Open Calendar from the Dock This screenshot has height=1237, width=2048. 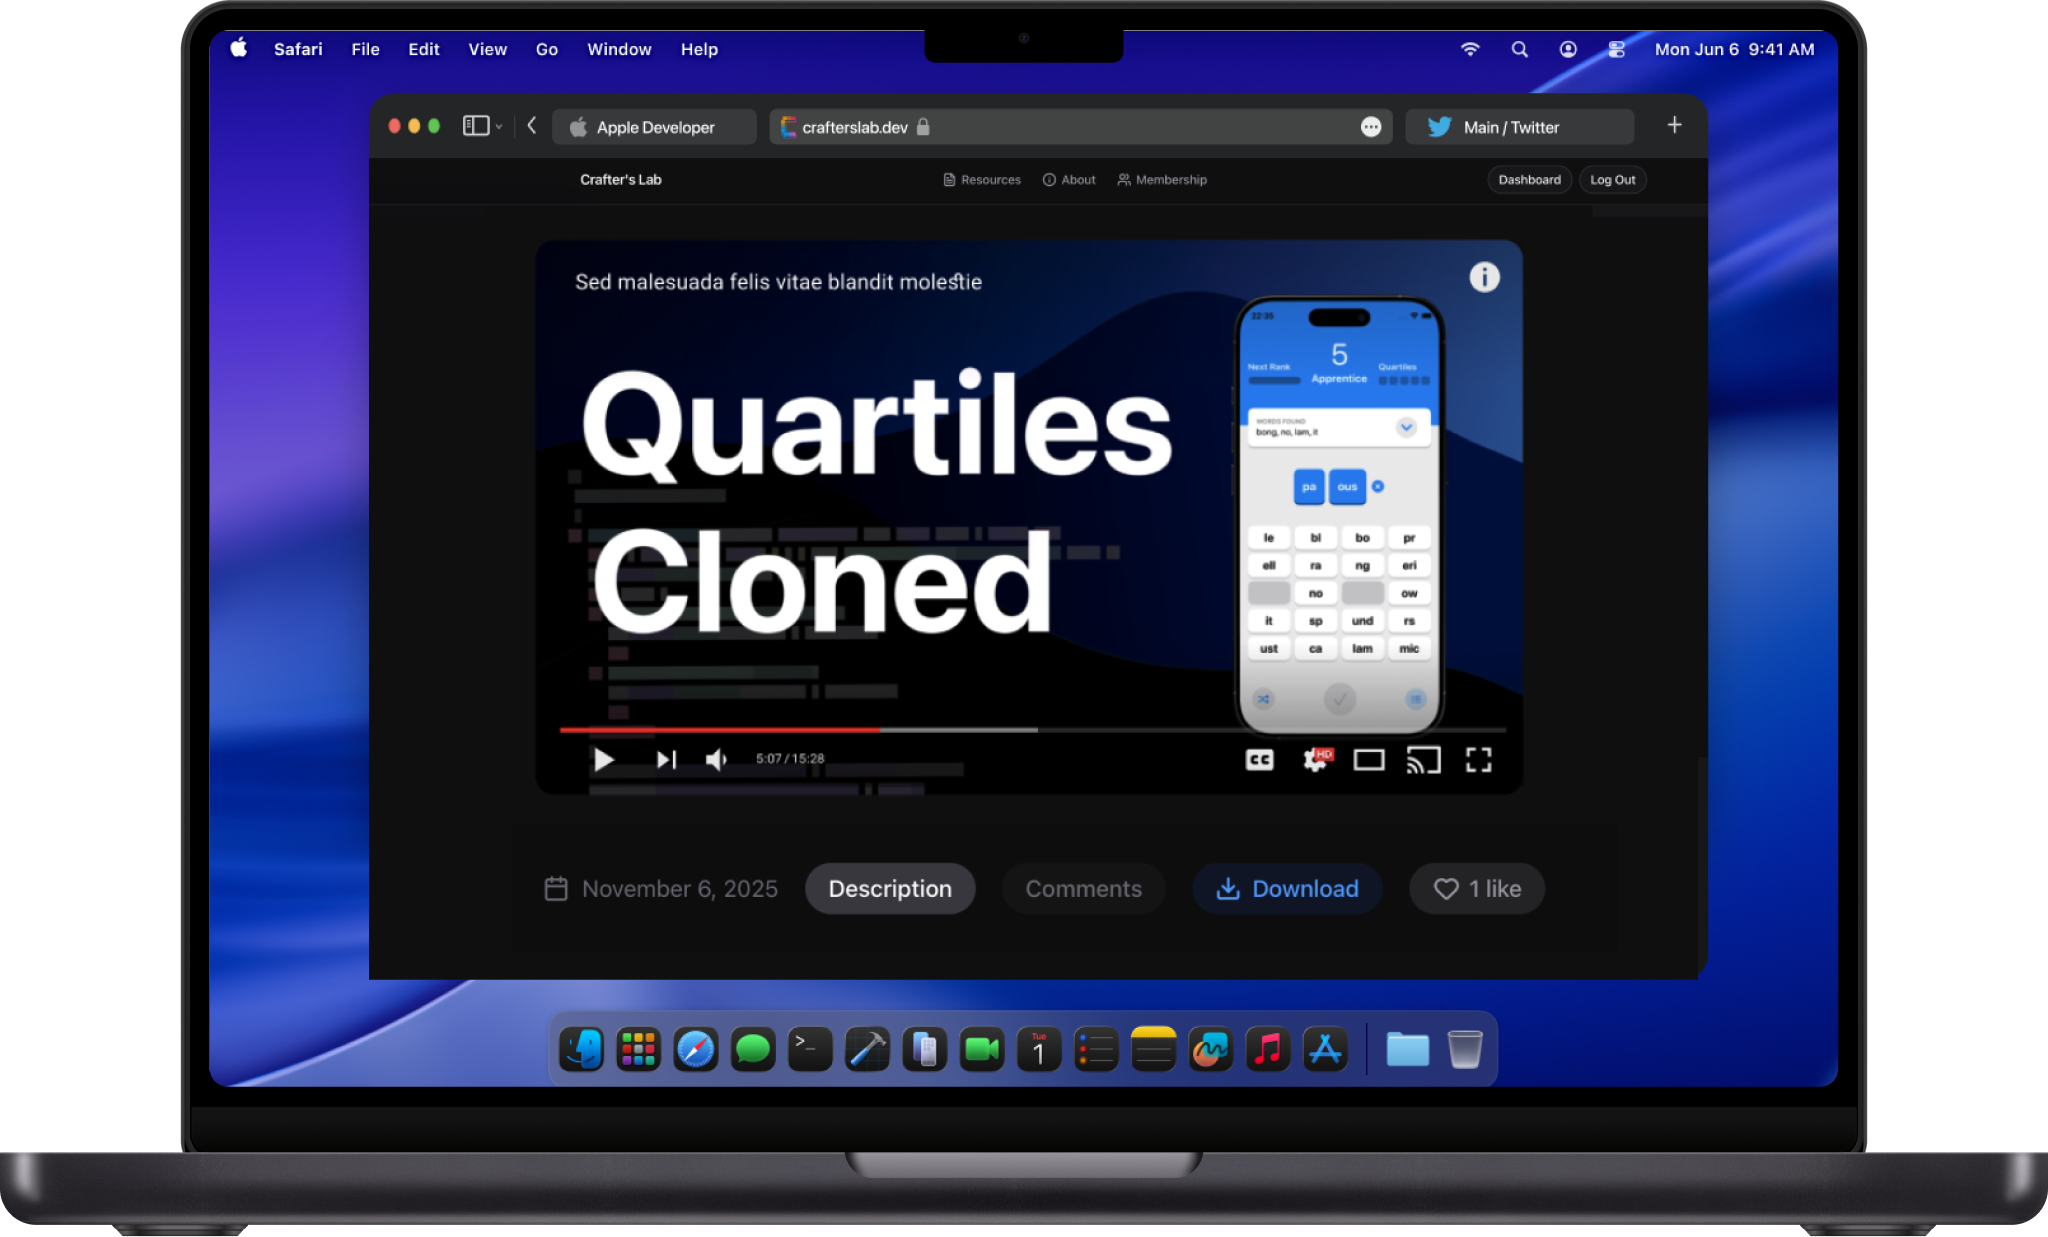pos(1039,1049)
